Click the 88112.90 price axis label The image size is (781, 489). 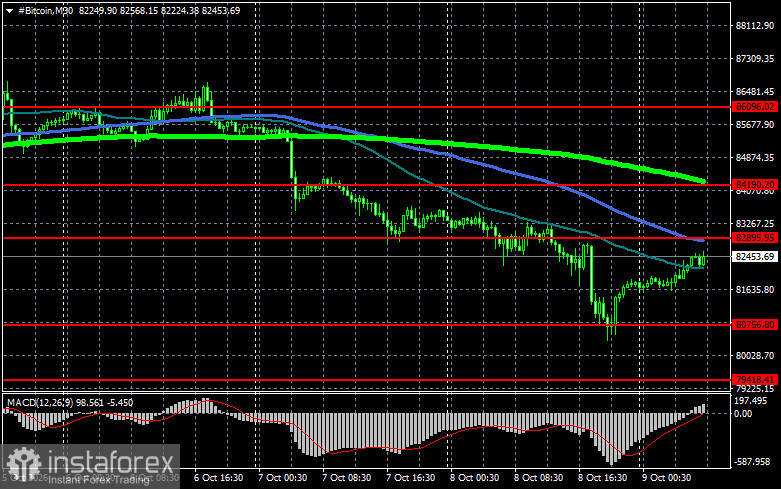coord(755,26)
